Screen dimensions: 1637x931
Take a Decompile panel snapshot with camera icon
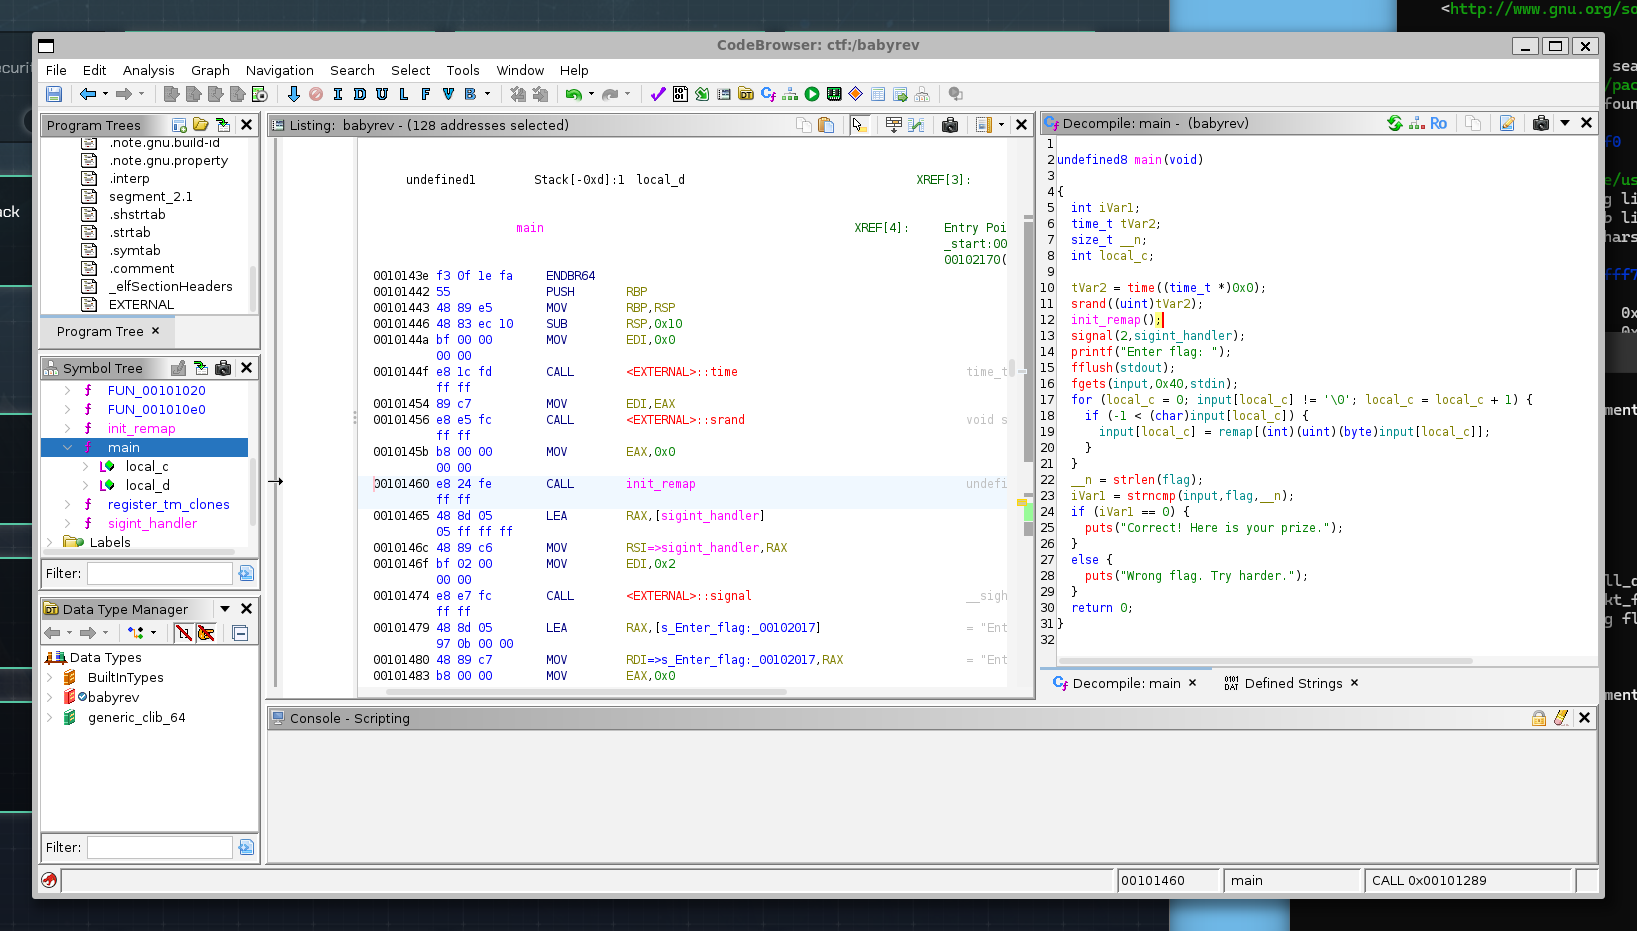point(1540,123)
